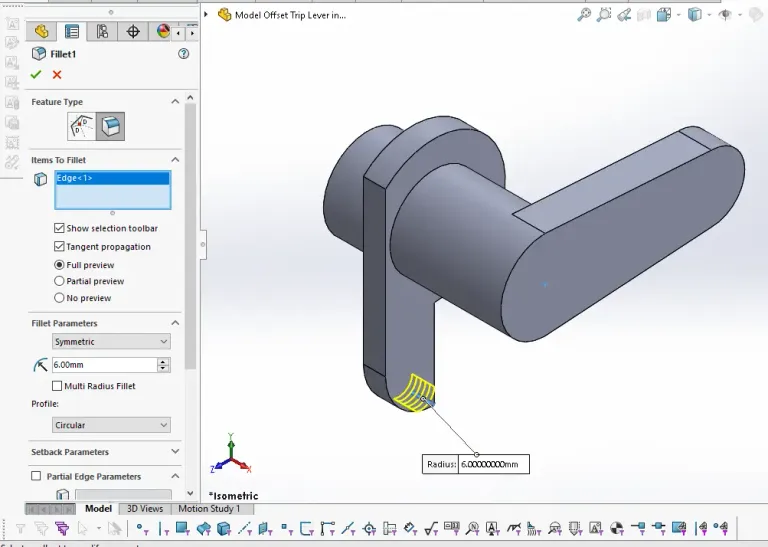Switch to the Motion Study 1 tab

[x=209, y=509]
